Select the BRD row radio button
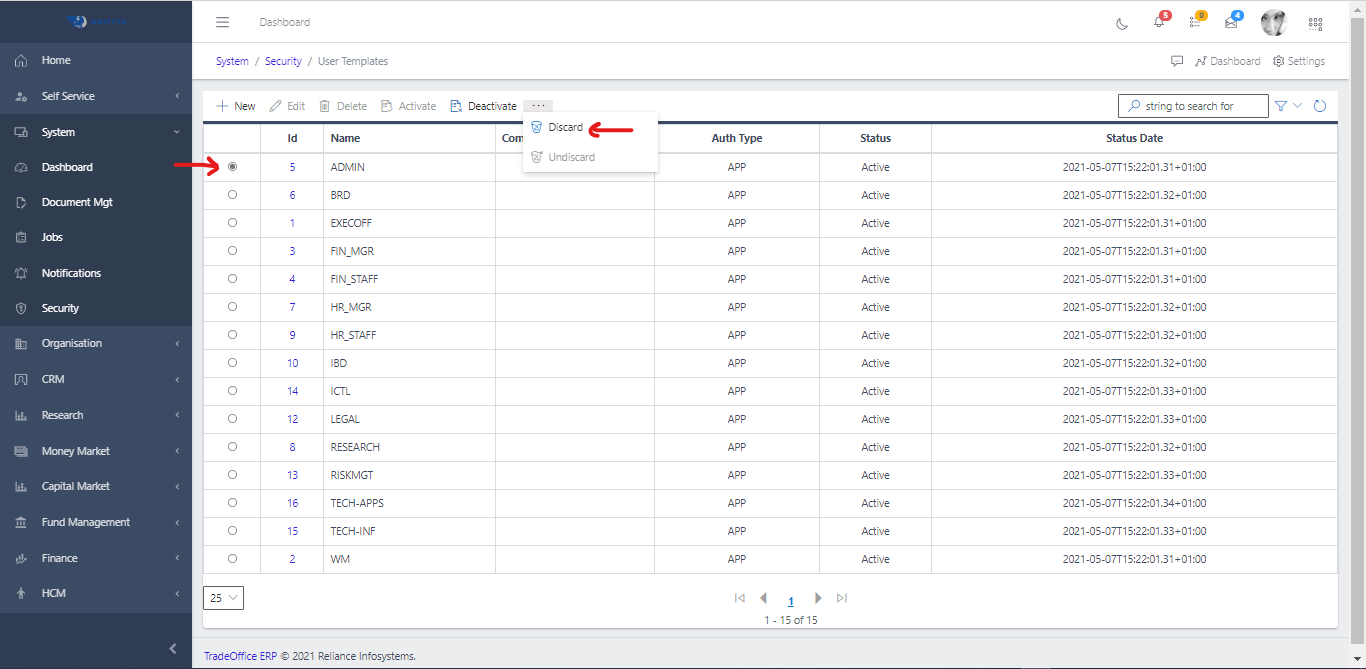Viewport: 1366px width, 669px height. click(x=233, y=195)
